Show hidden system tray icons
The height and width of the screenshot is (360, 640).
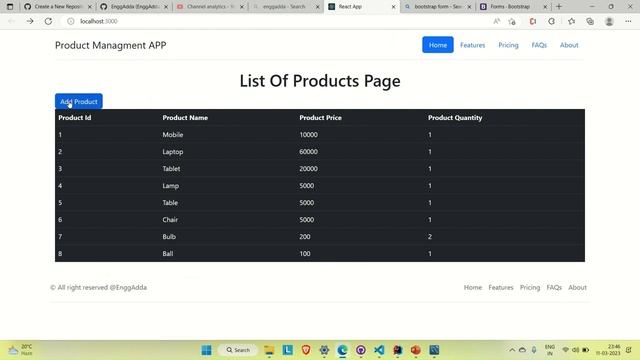[x=512, y=350]
